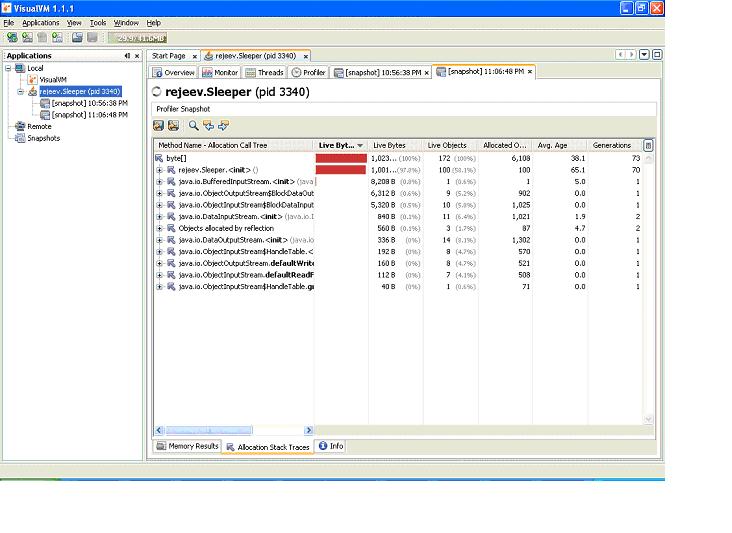The width and height of the screenshot is (732, 533).
Task: Switch to the Monitor tab
Action: tap(220, 72)
